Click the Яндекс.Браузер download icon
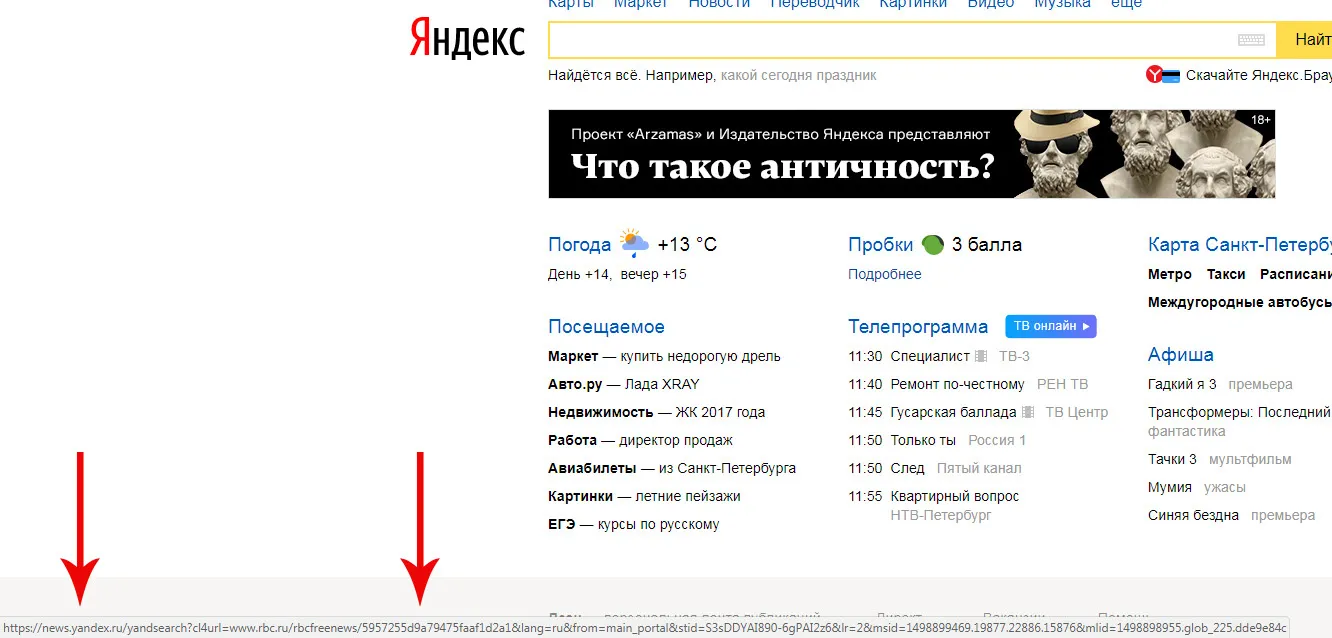 click(x=1163, y=75)
